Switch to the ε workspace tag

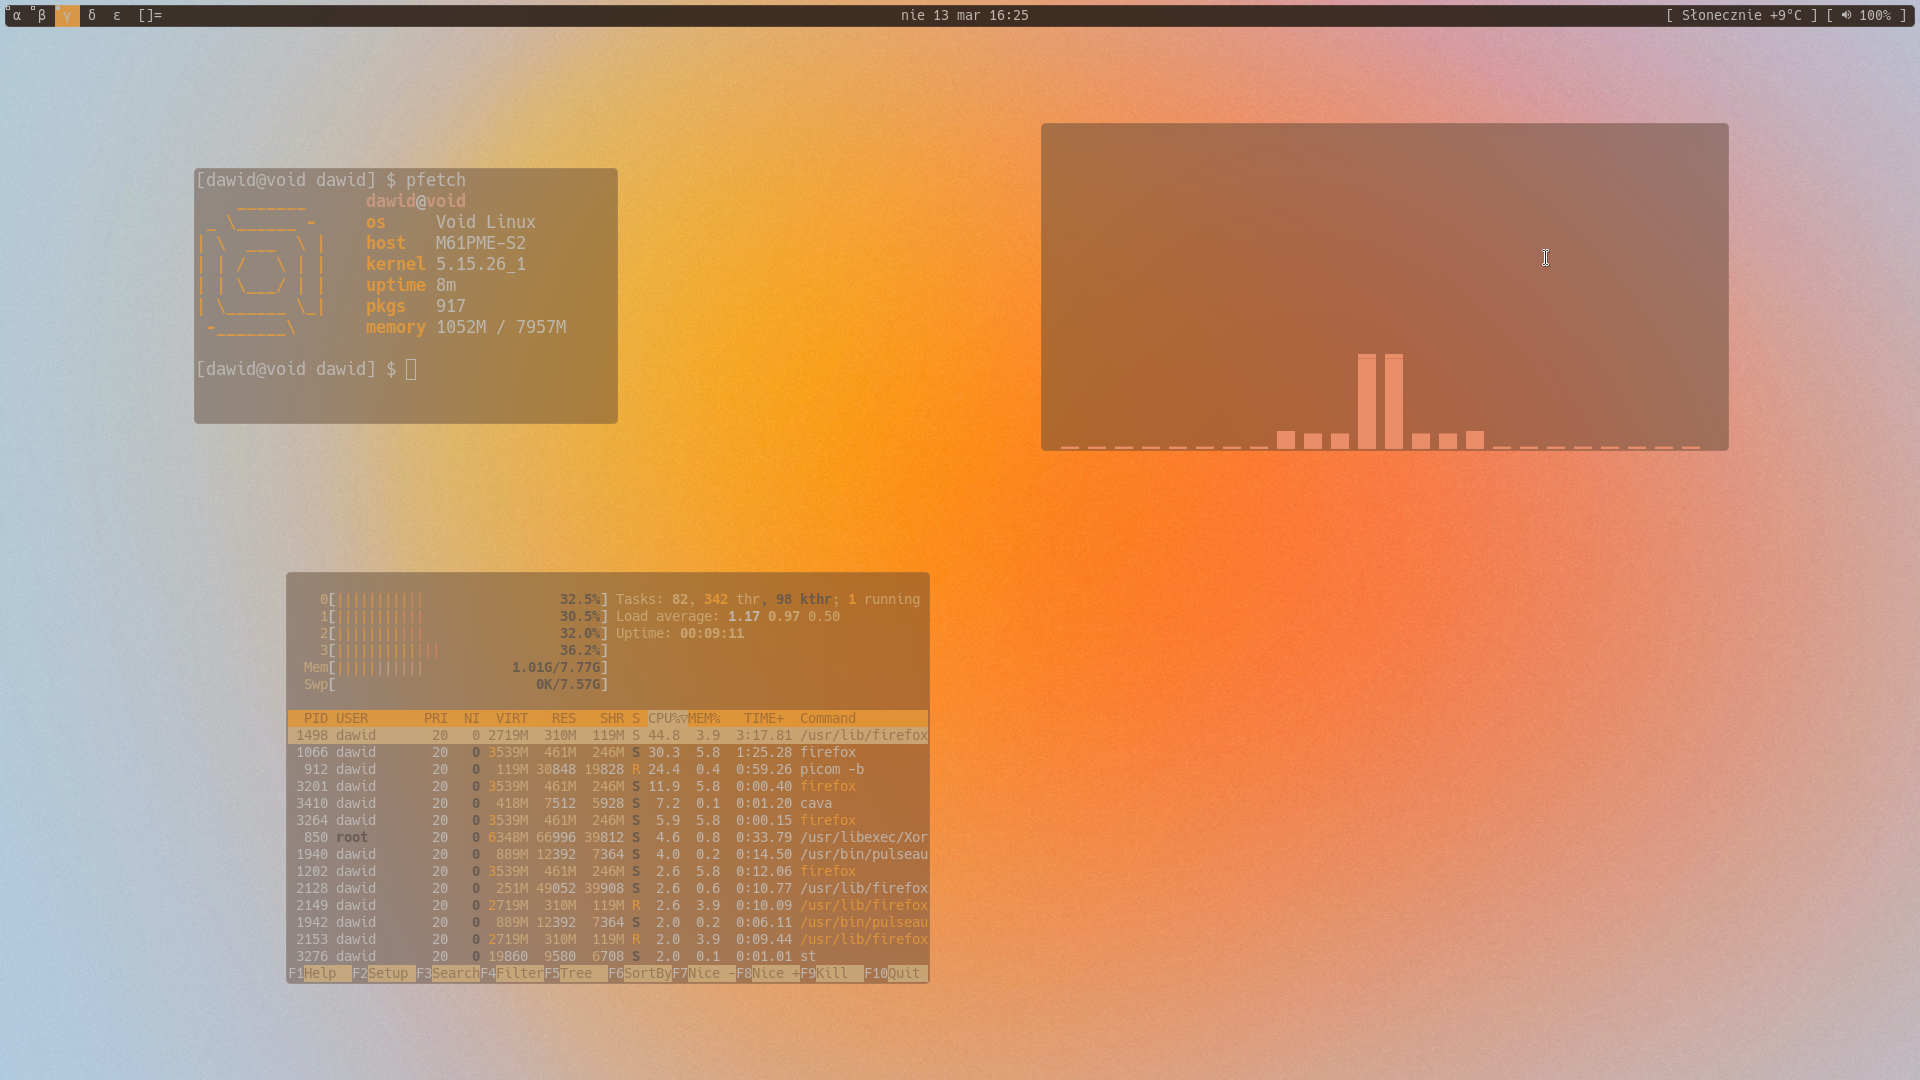pyautogui.click(x=117, y=15)
